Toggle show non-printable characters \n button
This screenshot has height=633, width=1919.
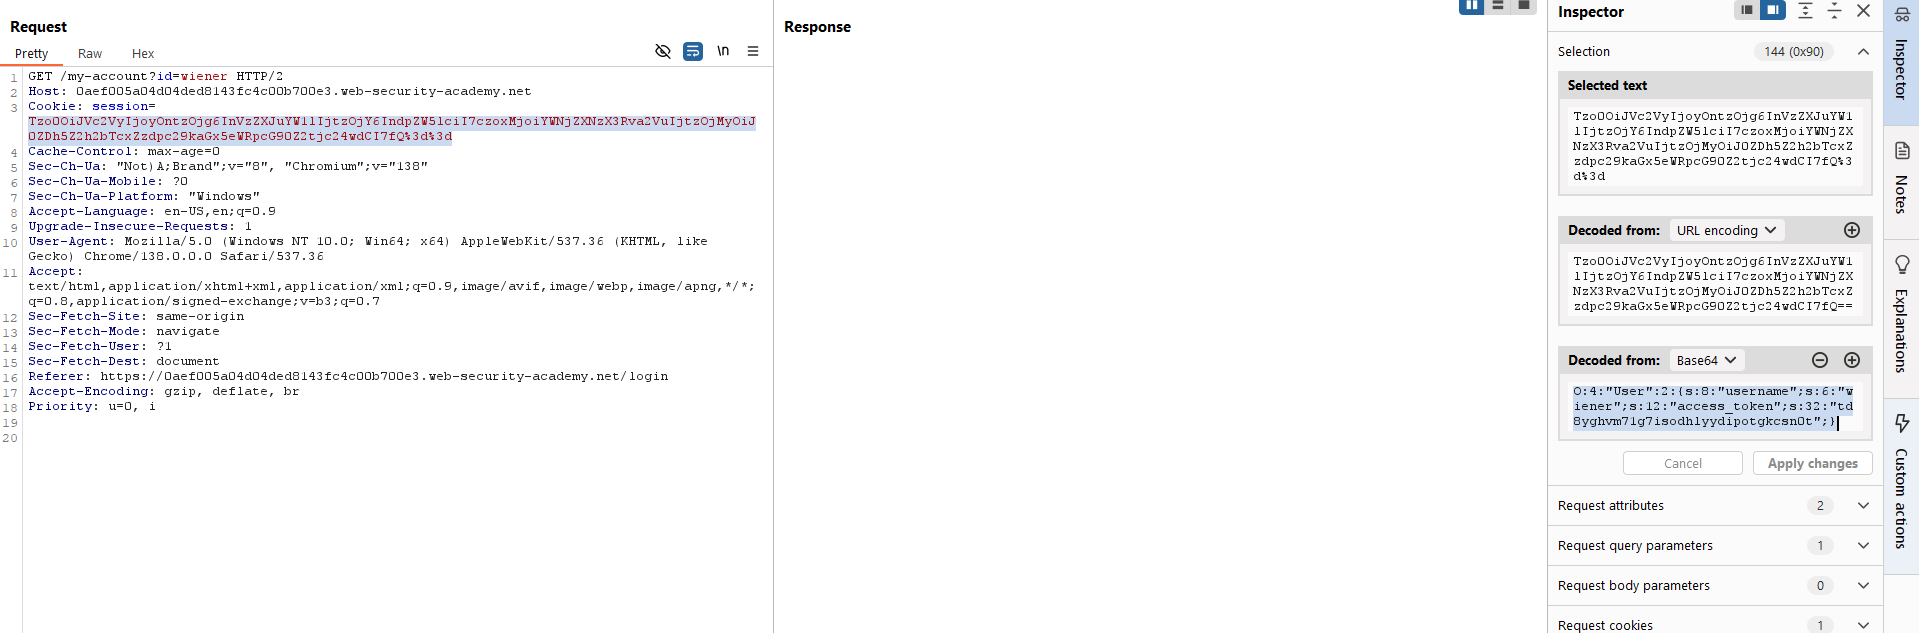723,51
